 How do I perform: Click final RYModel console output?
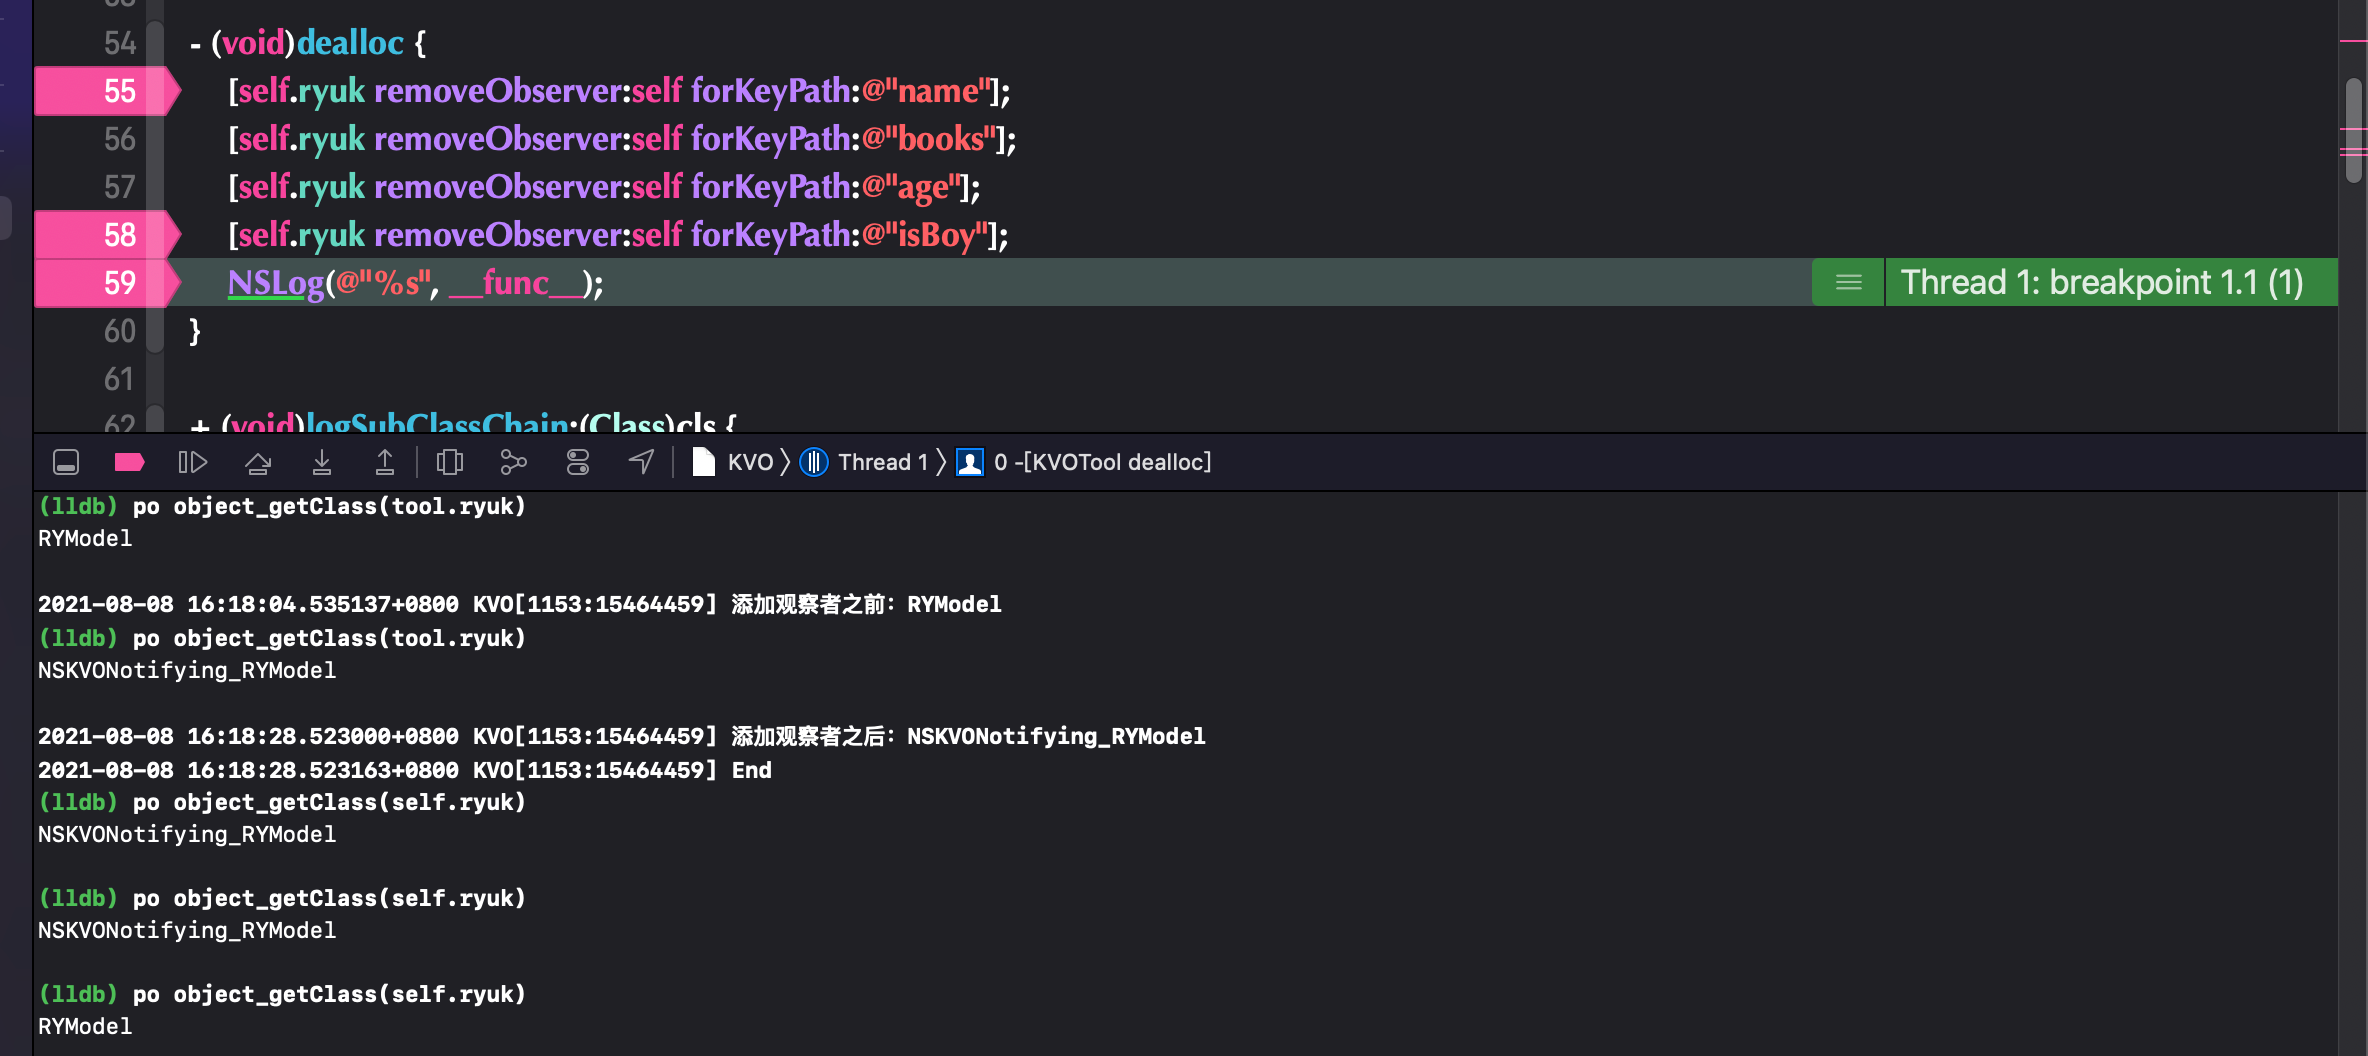(x=85, y=1026)
